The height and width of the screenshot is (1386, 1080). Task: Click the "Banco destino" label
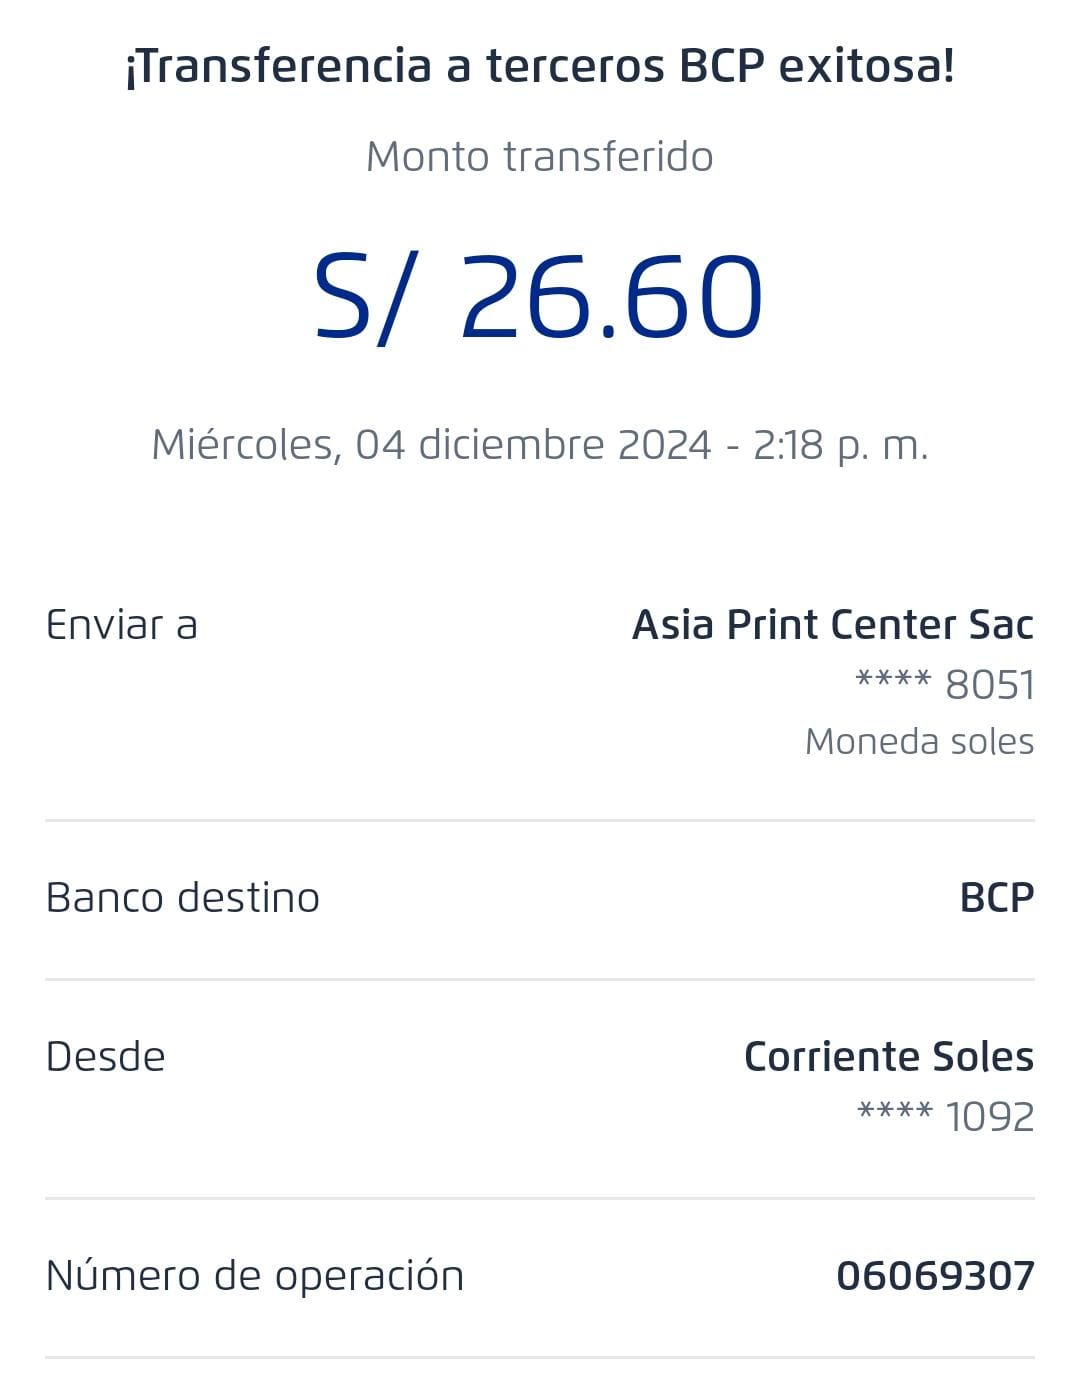(x=183, y=898)
